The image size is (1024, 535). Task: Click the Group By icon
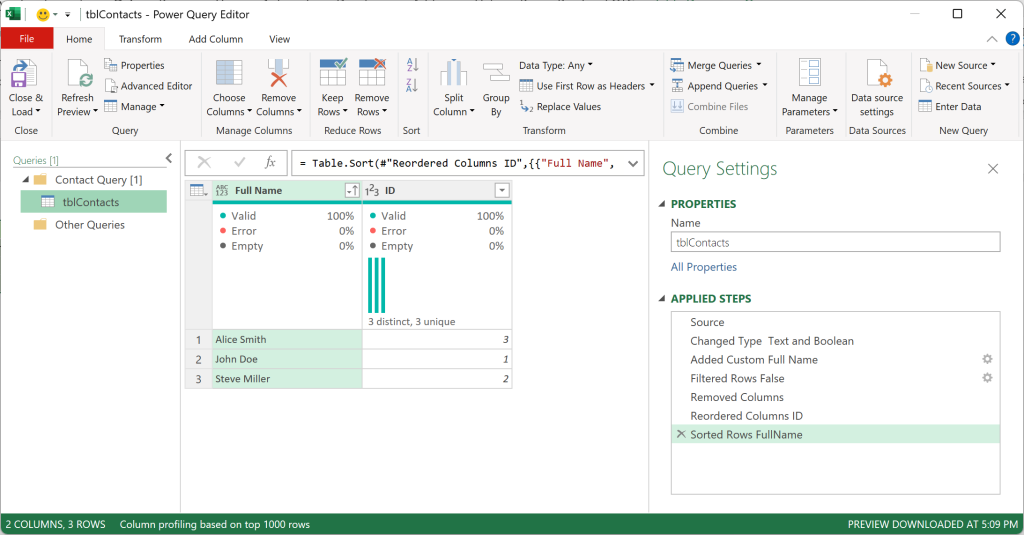tap(496, 73)
